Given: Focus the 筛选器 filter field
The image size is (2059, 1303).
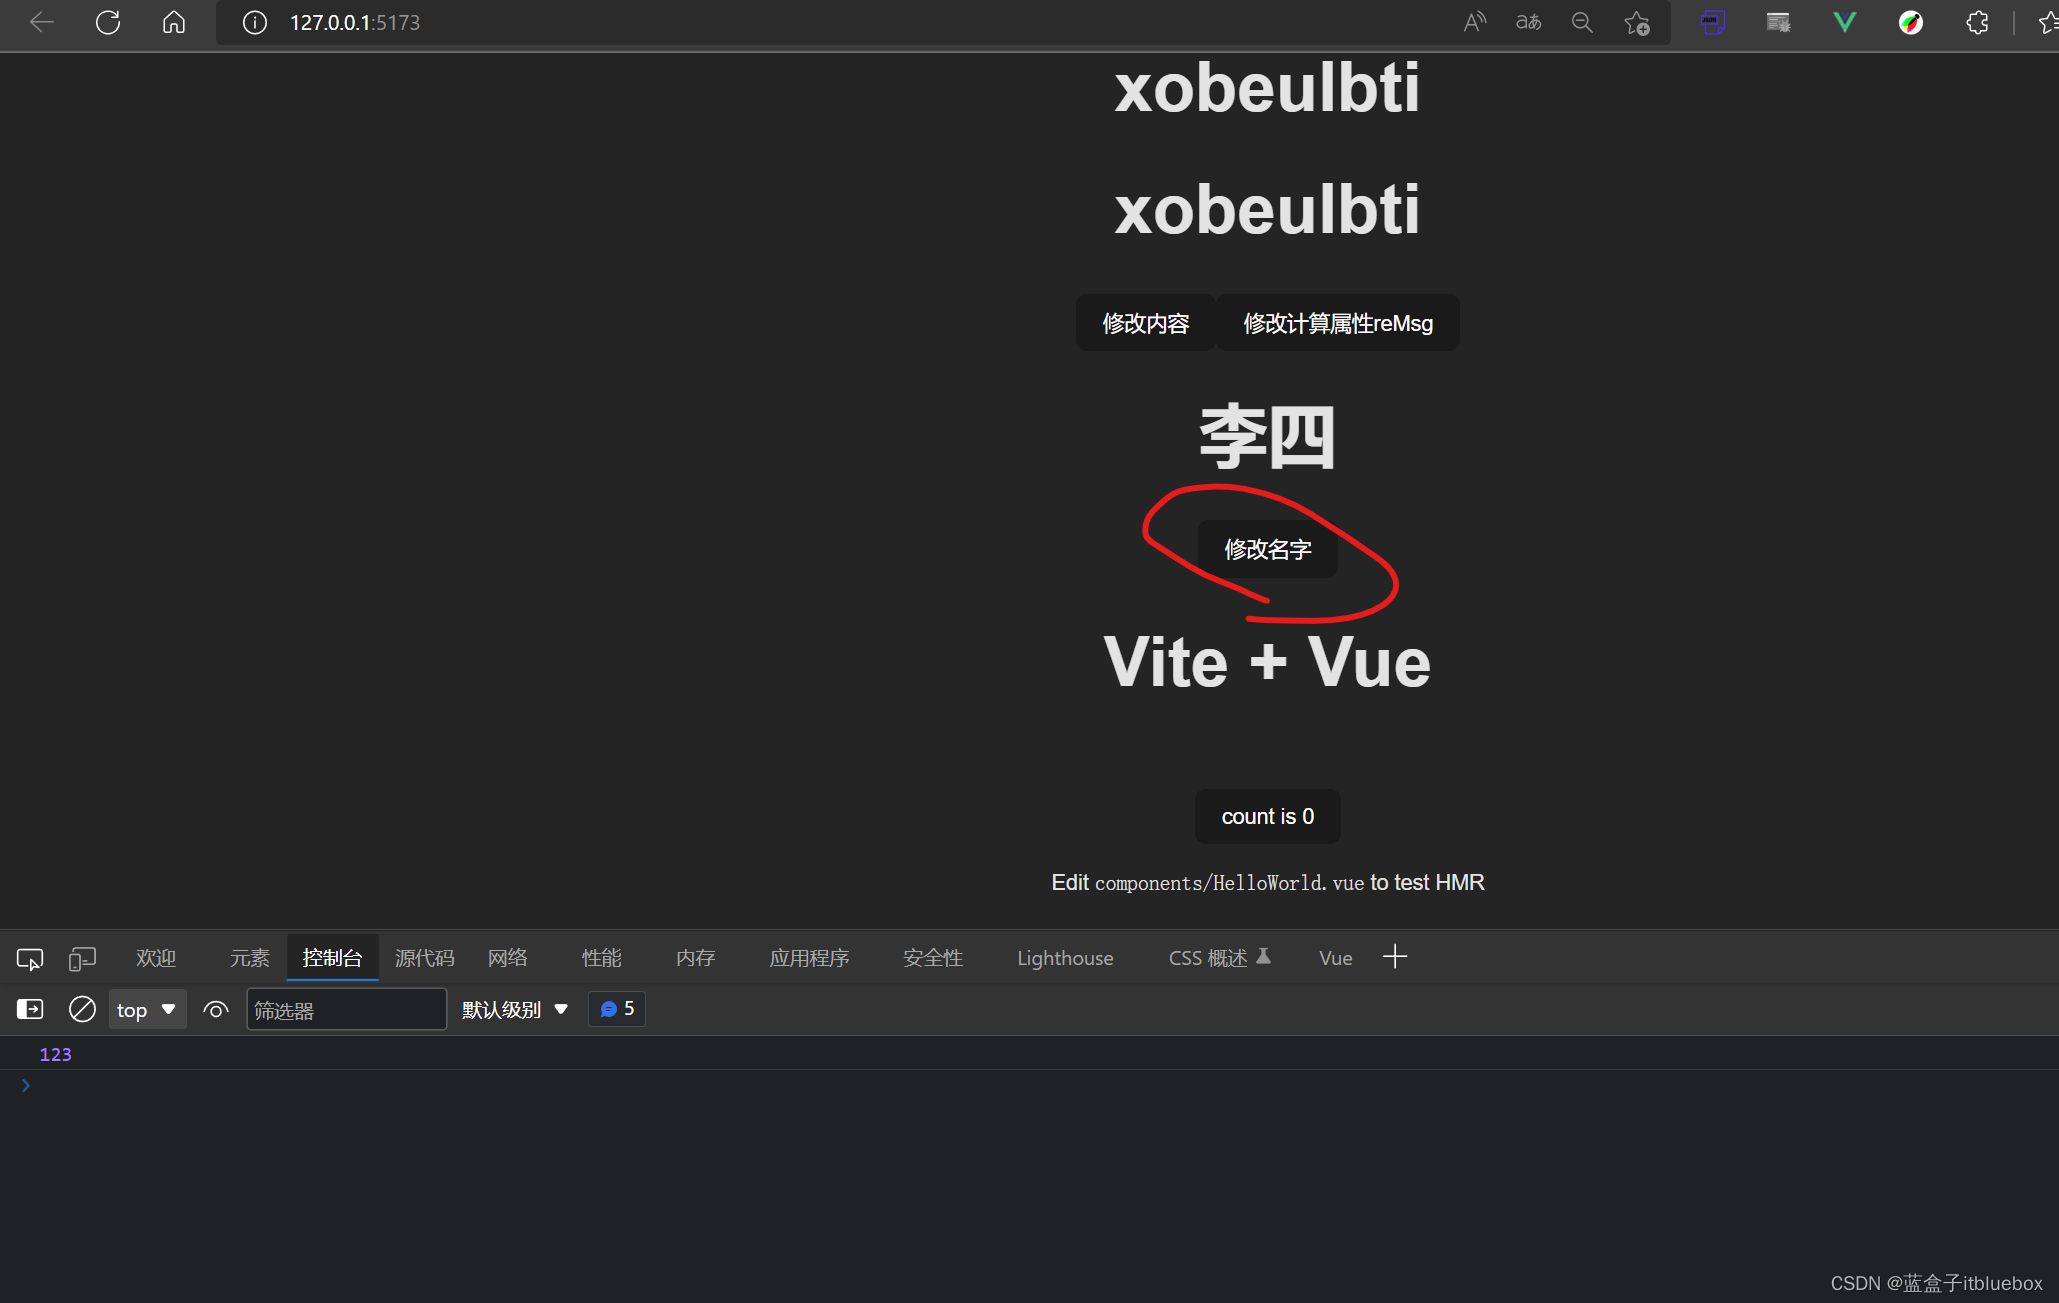Looking at the screenshot, I should pos(346,1009).
